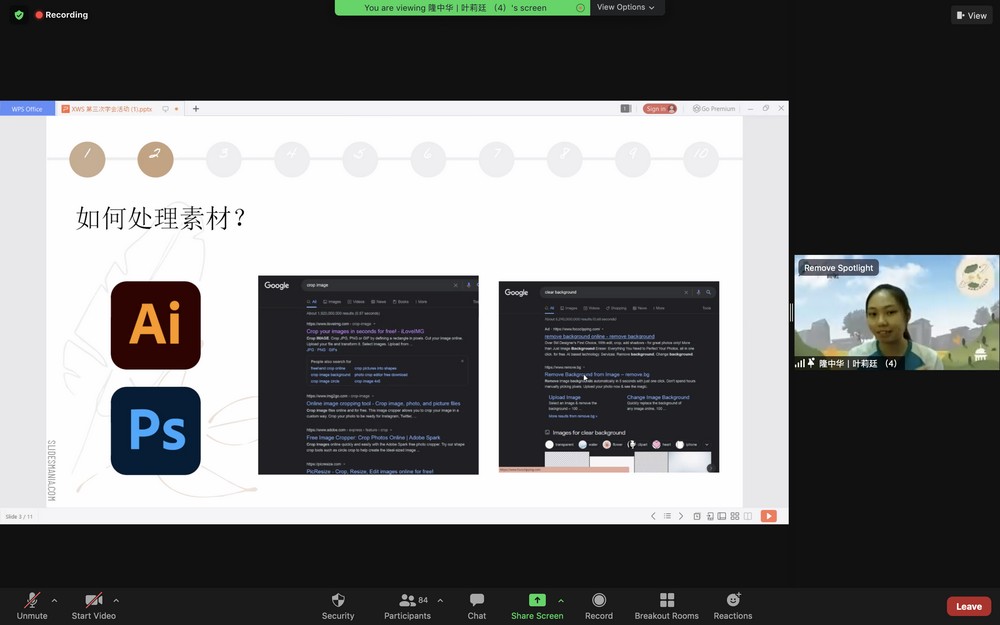Click step circle number 3
The image size is (1000, 625).
(224, 159)
